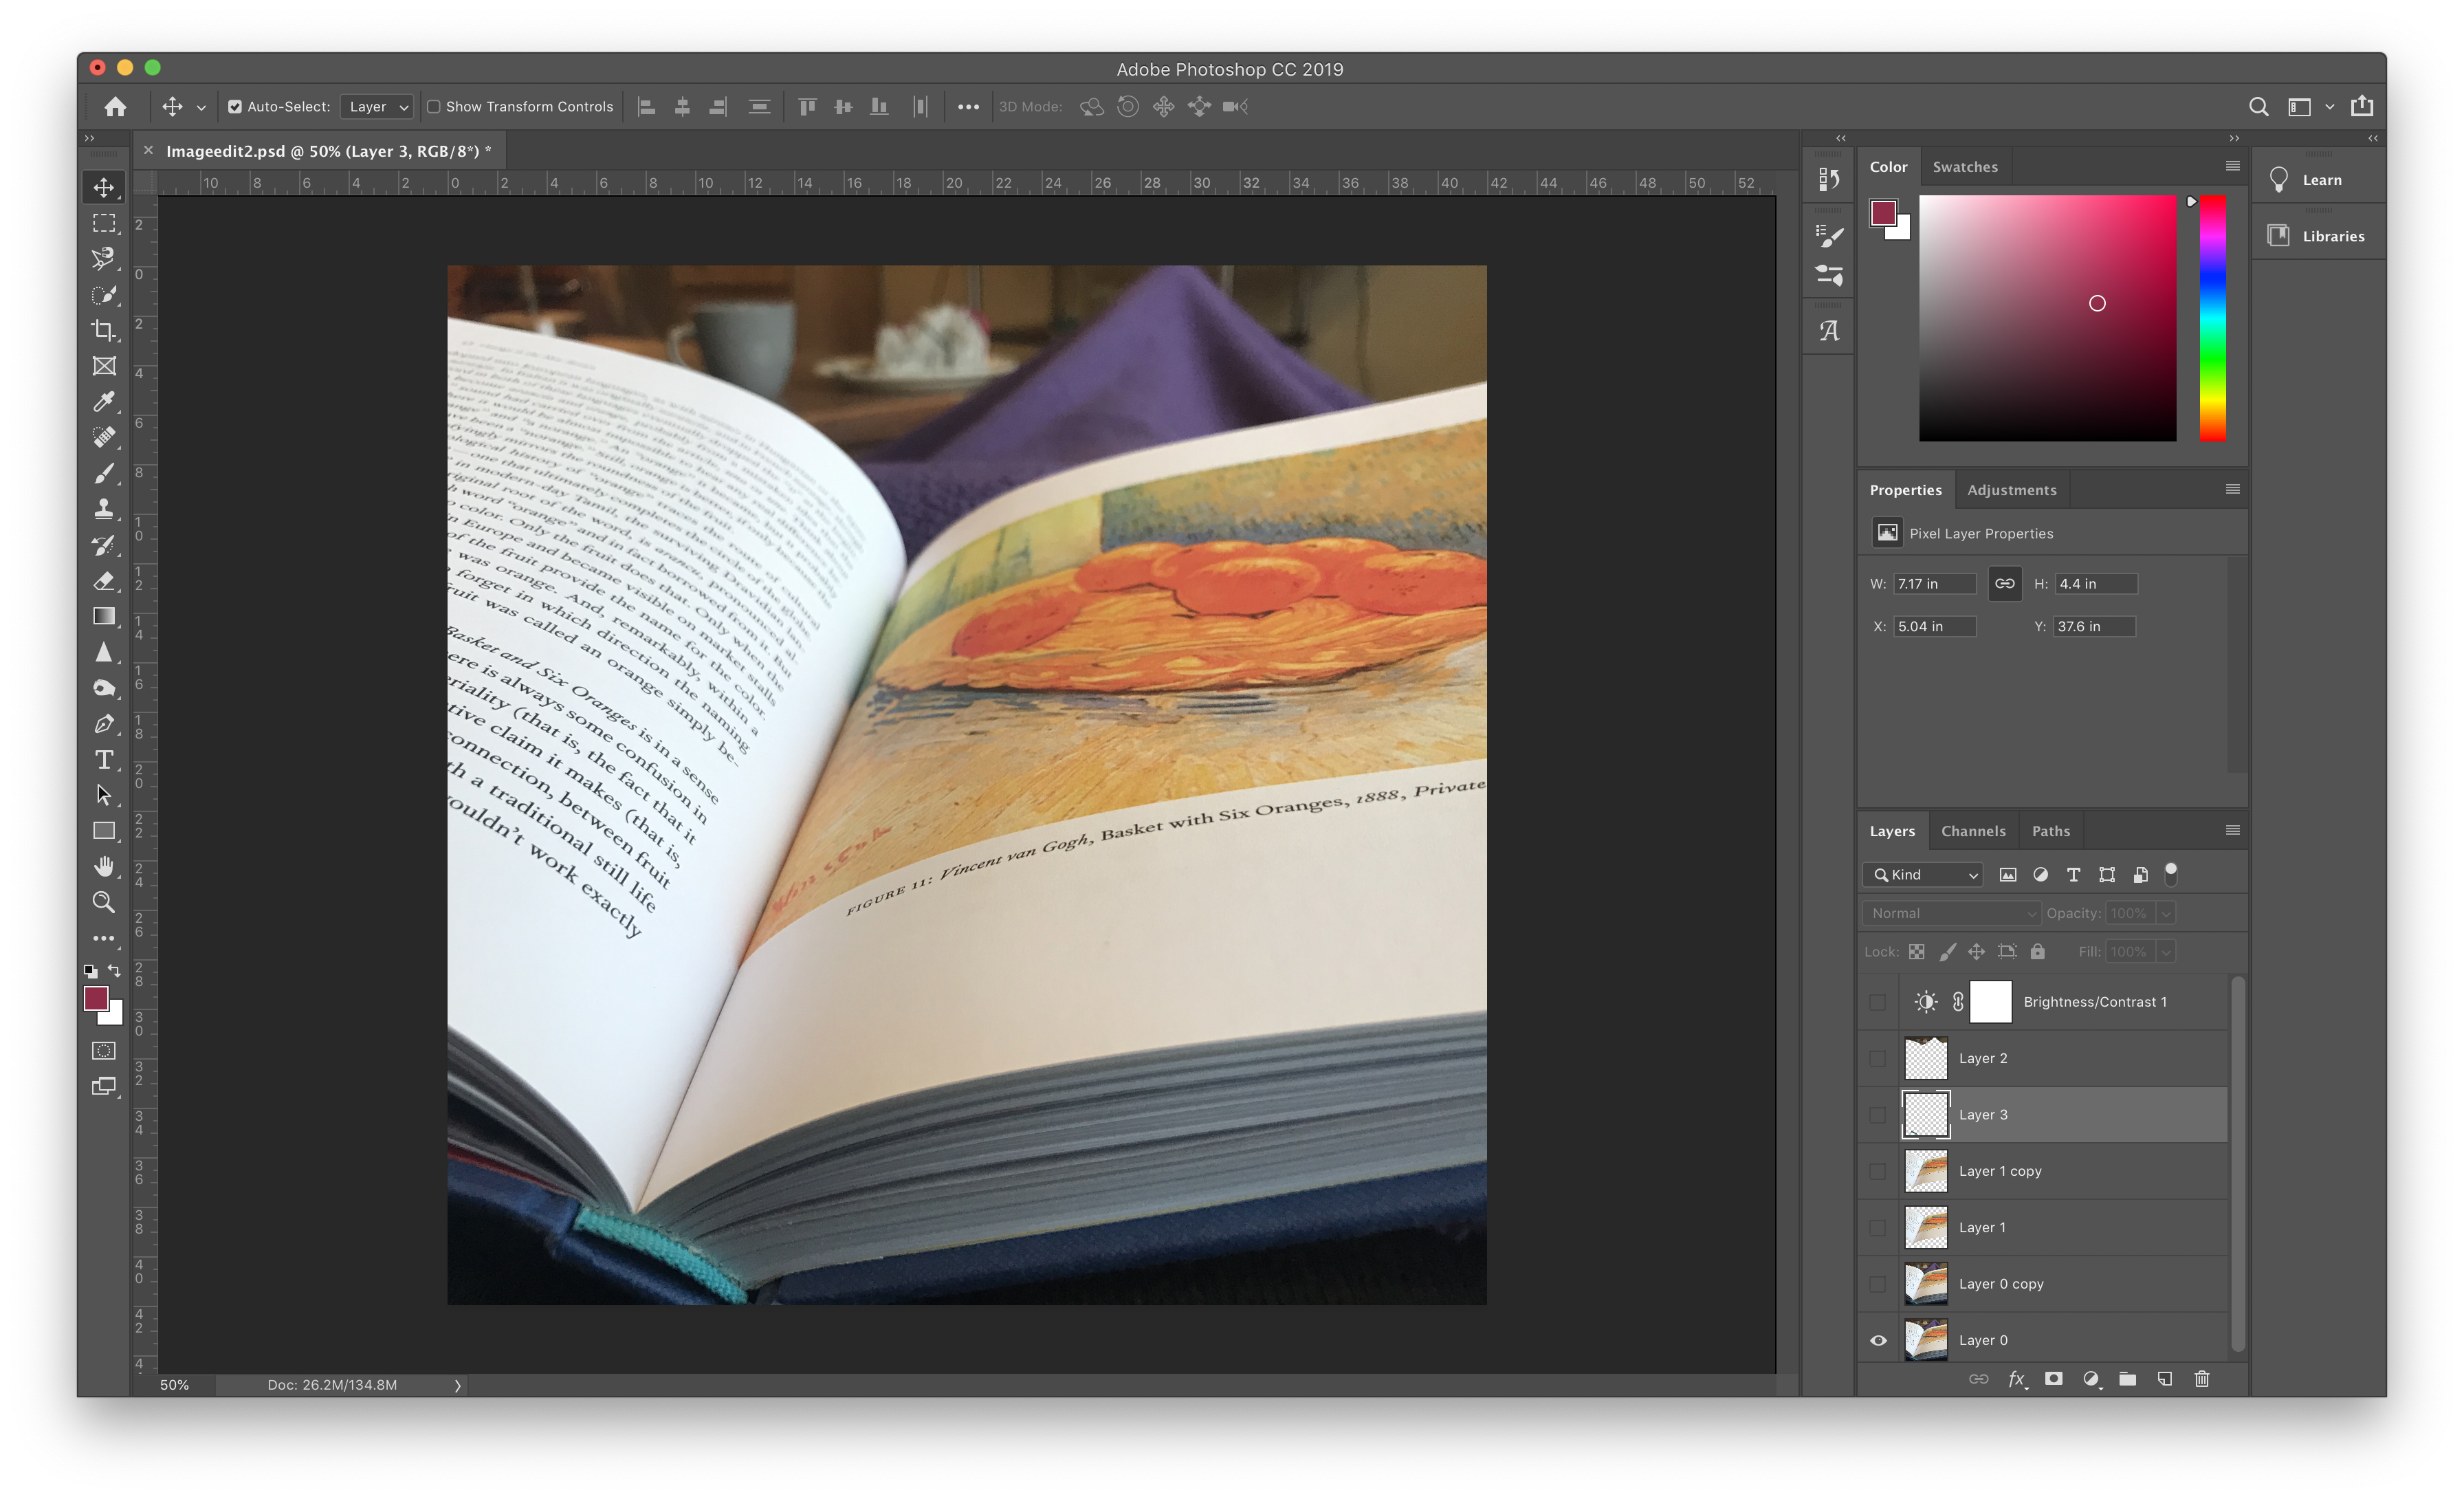The height and width of the screenshot is (1499, 2464).
Task: Select the Crop tool
Action: point(104,330)
